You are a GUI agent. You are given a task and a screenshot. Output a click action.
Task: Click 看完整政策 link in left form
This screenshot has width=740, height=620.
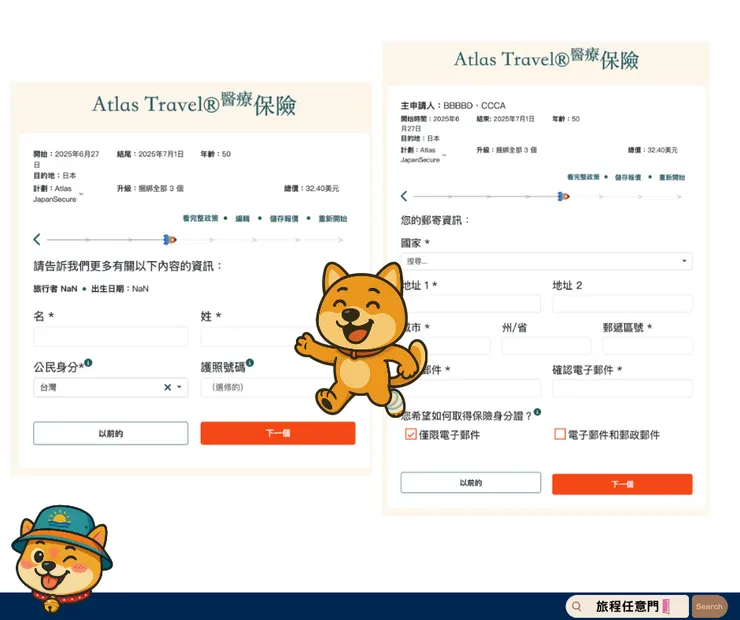201,218
